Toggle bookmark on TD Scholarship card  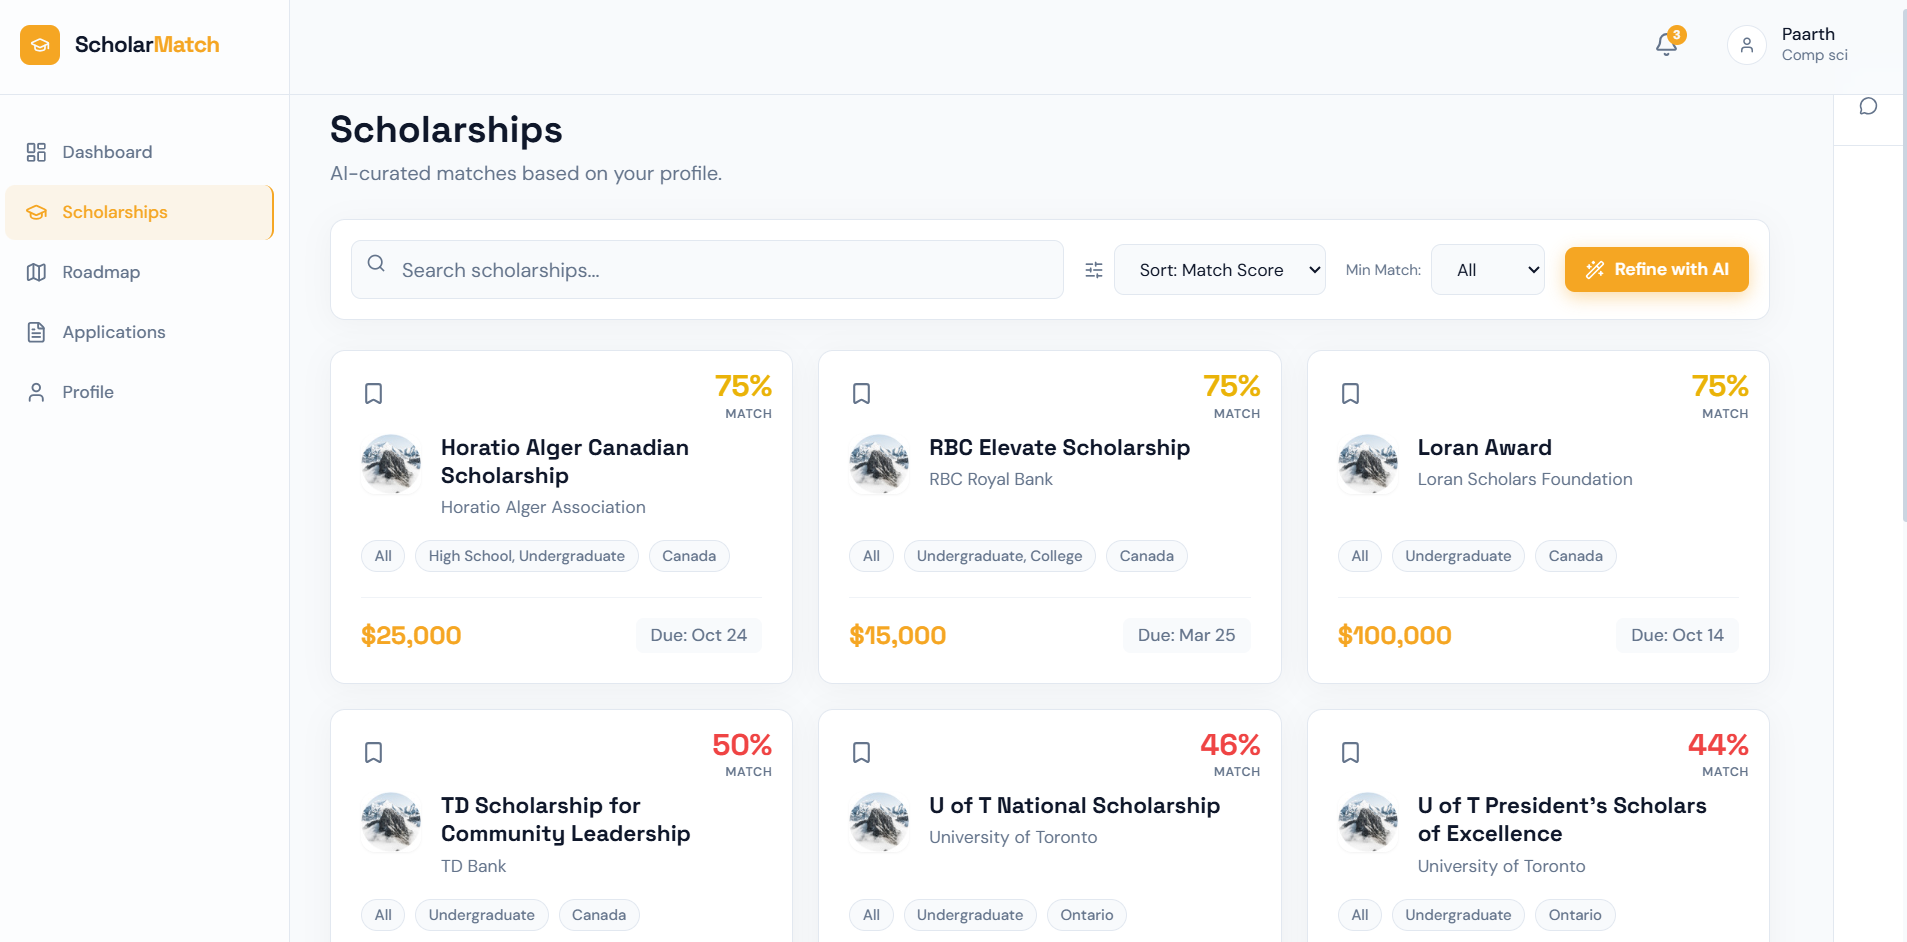[373, 753]
